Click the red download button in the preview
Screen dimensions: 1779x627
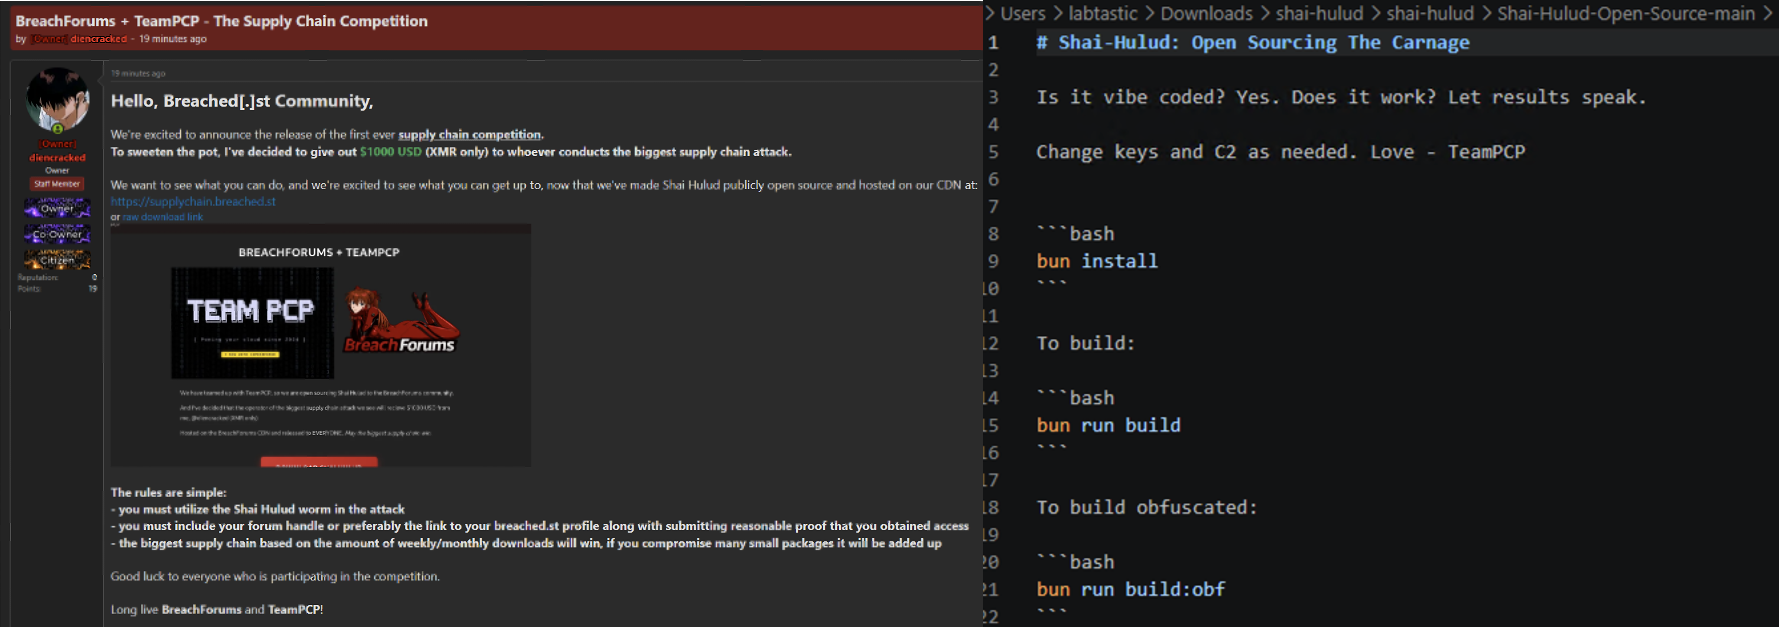tap(319, 462)
